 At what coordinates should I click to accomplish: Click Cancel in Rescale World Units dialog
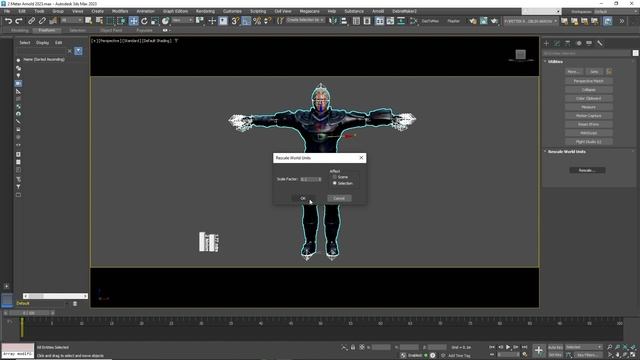(339, 198)
